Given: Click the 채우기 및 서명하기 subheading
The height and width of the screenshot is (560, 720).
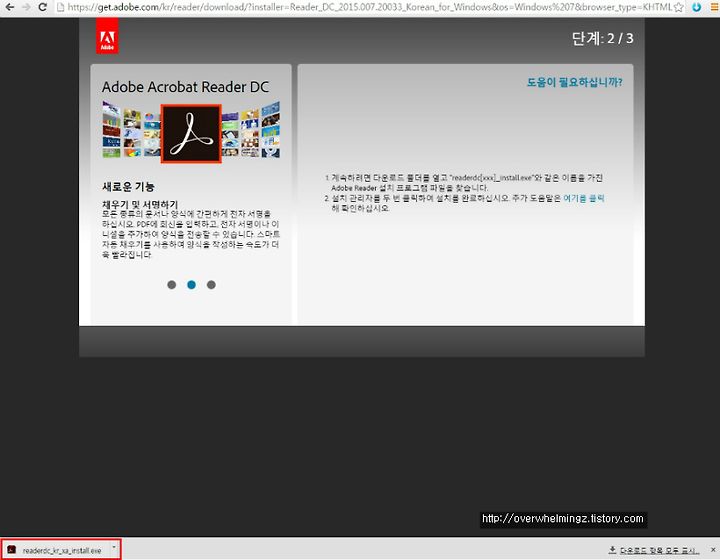Looking at the screenshot, I should click(140, 204).
